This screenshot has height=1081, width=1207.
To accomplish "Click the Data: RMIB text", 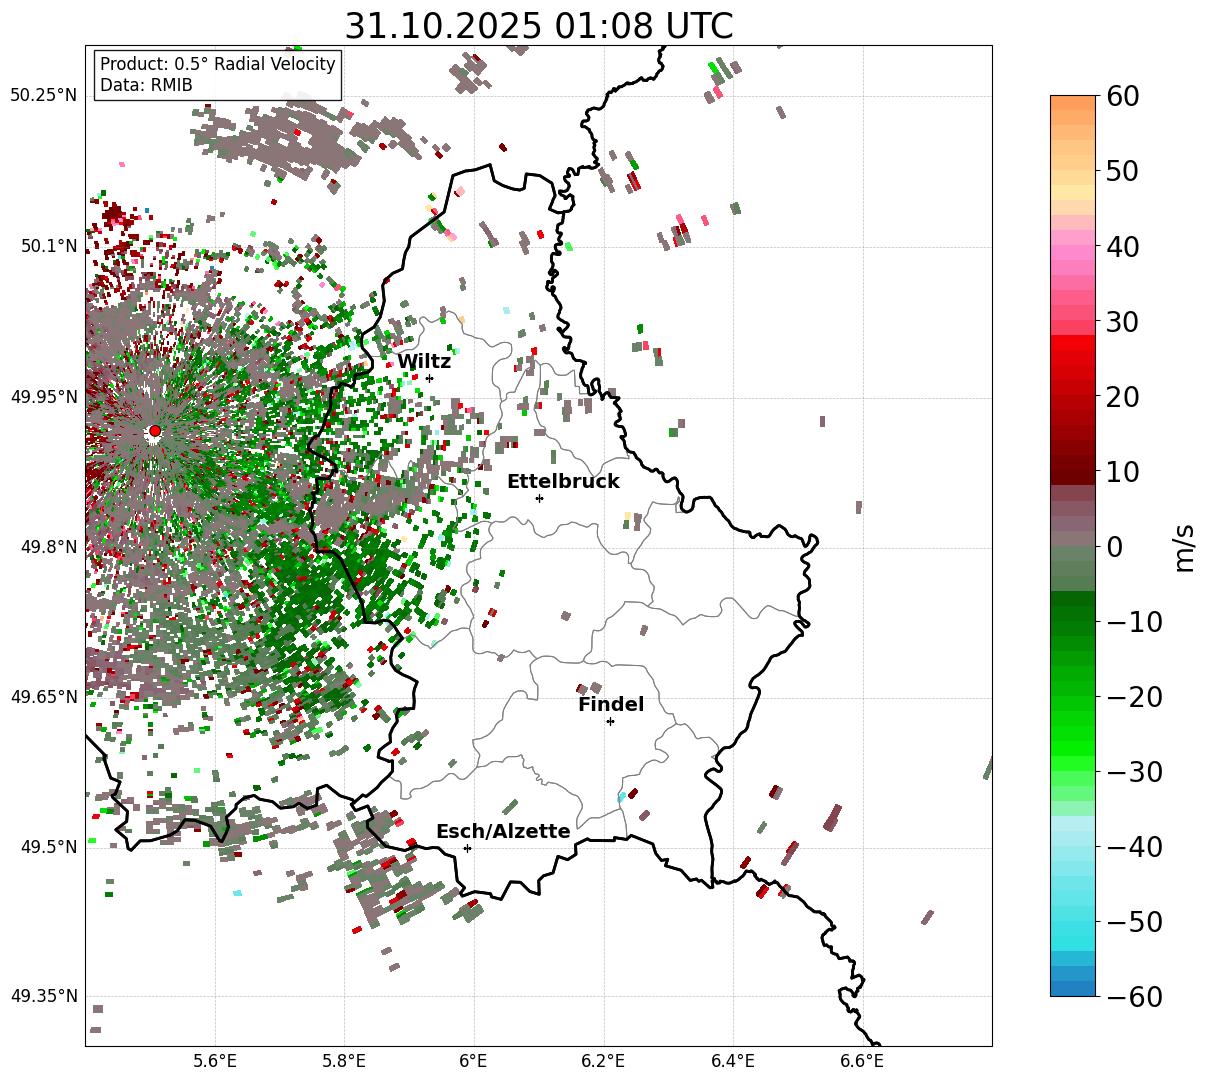I will (x=146, y=86).
